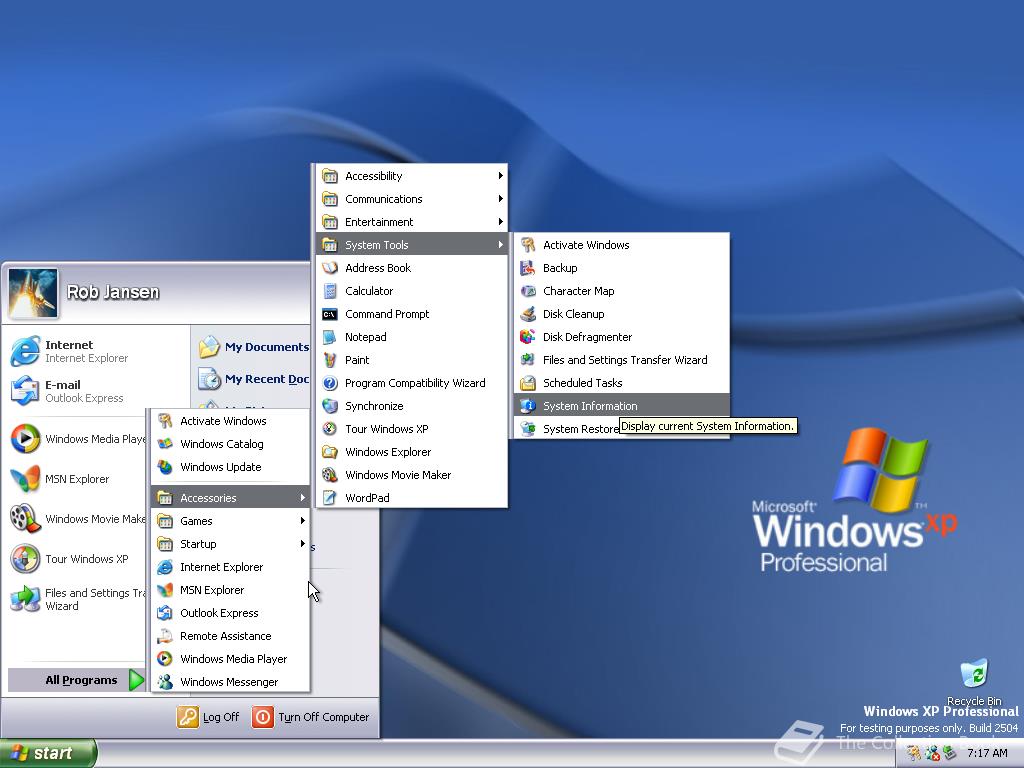Viewport: 1024px width, 768px height.
Task: Click the Windows Catalog icon
Action: point(165,443)
